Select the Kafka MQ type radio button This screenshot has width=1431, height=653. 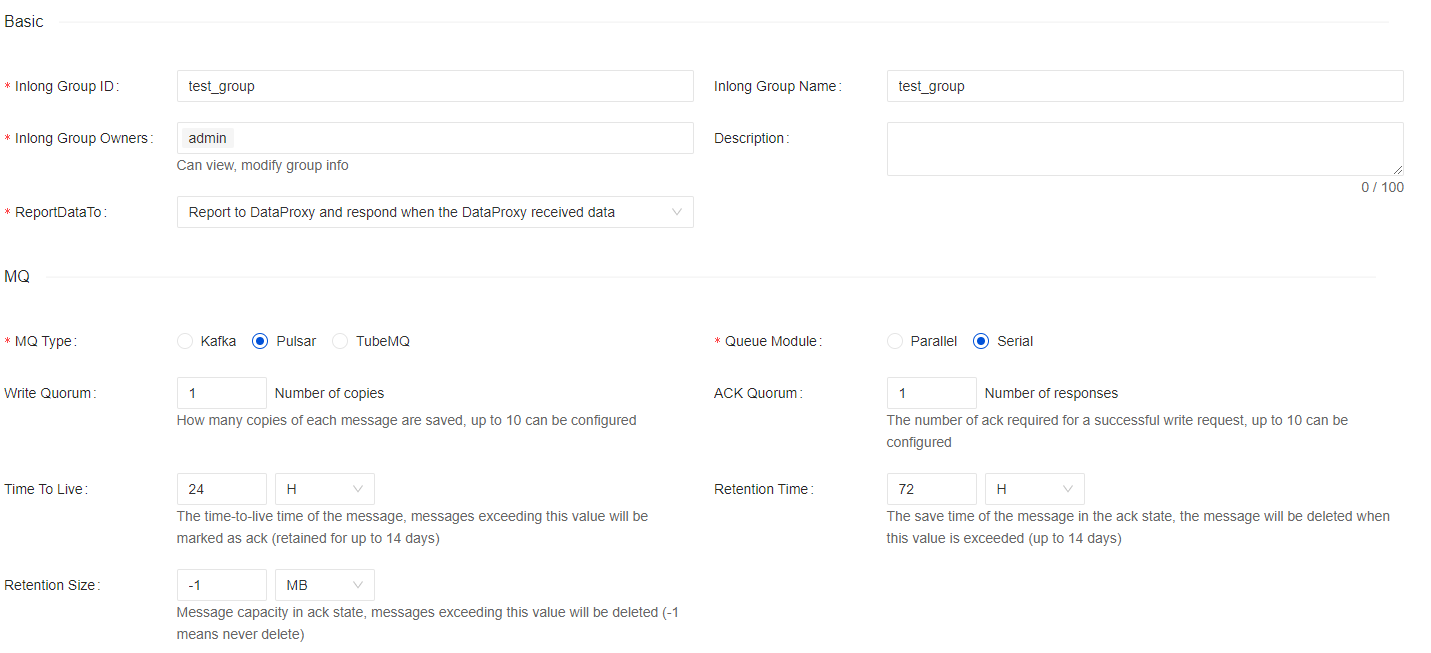185,341
